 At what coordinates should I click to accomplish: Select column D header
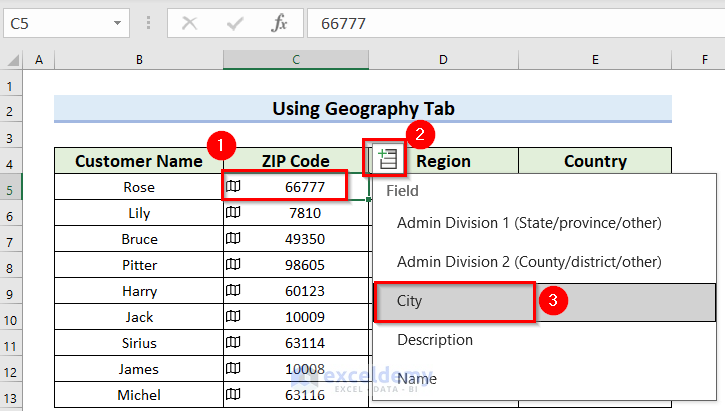pos(443,60)
